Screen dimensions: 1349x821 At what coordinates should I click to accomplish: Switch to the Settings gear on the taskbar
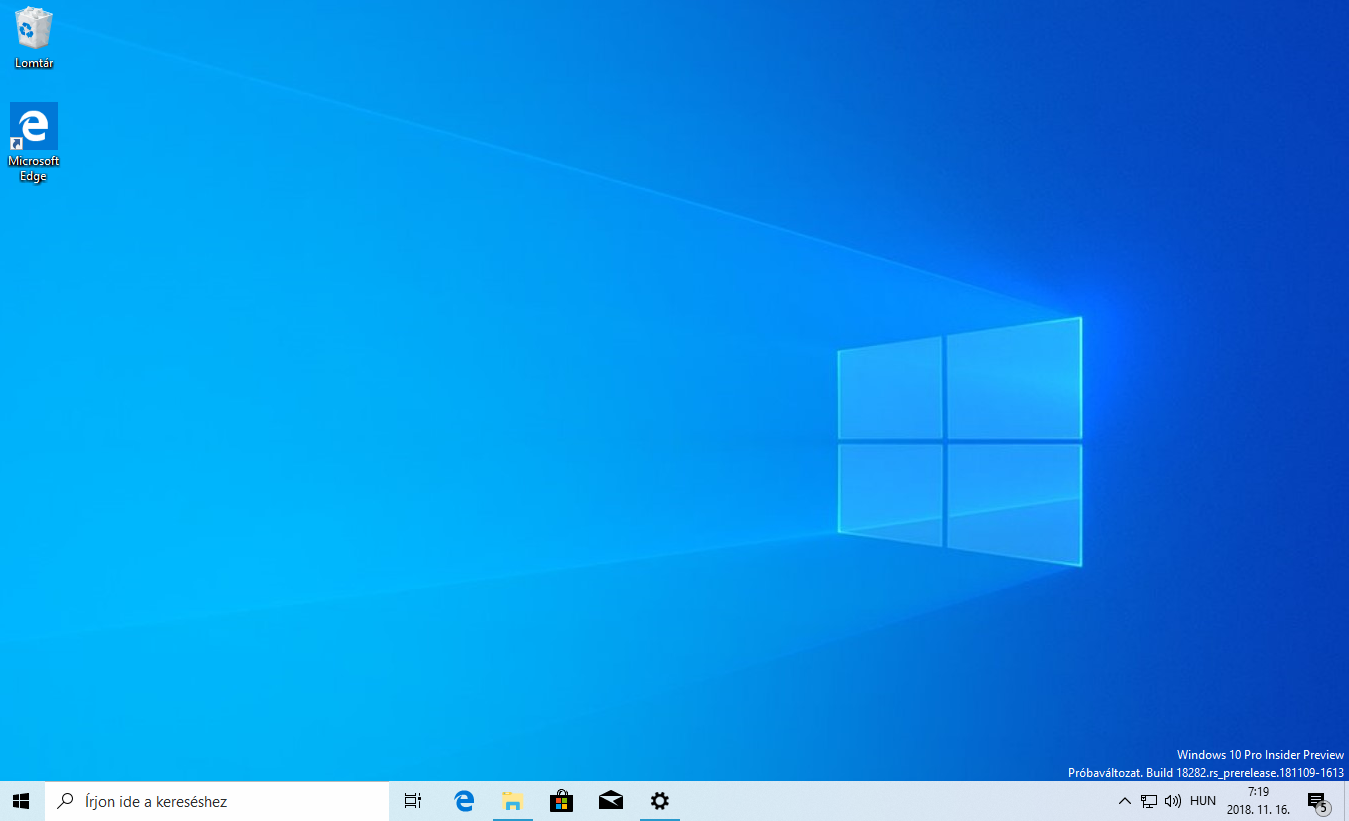(659, 801)
